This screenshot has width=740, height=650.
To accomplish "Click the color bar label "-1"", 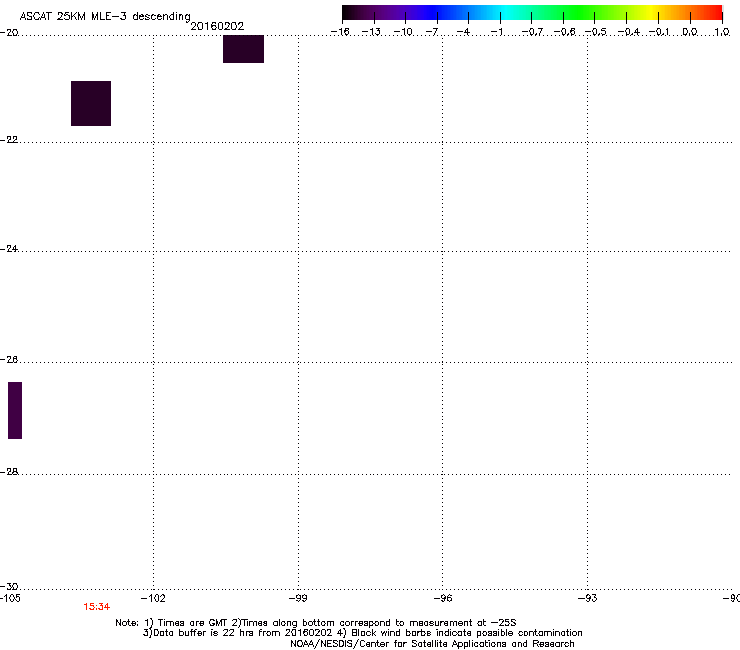I will 497,32.
